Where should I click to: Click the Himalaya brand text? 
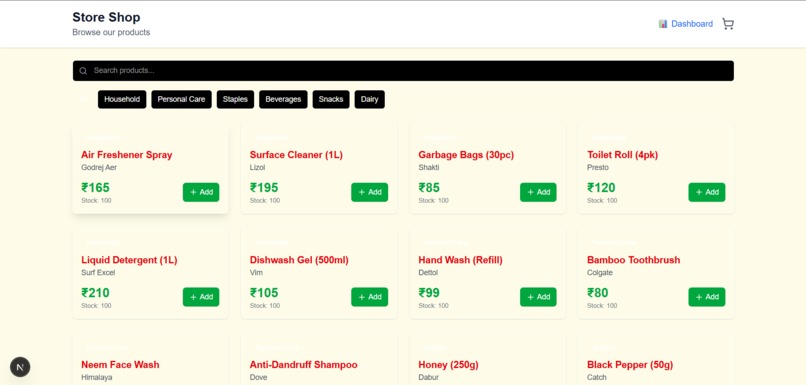[97, 377]
